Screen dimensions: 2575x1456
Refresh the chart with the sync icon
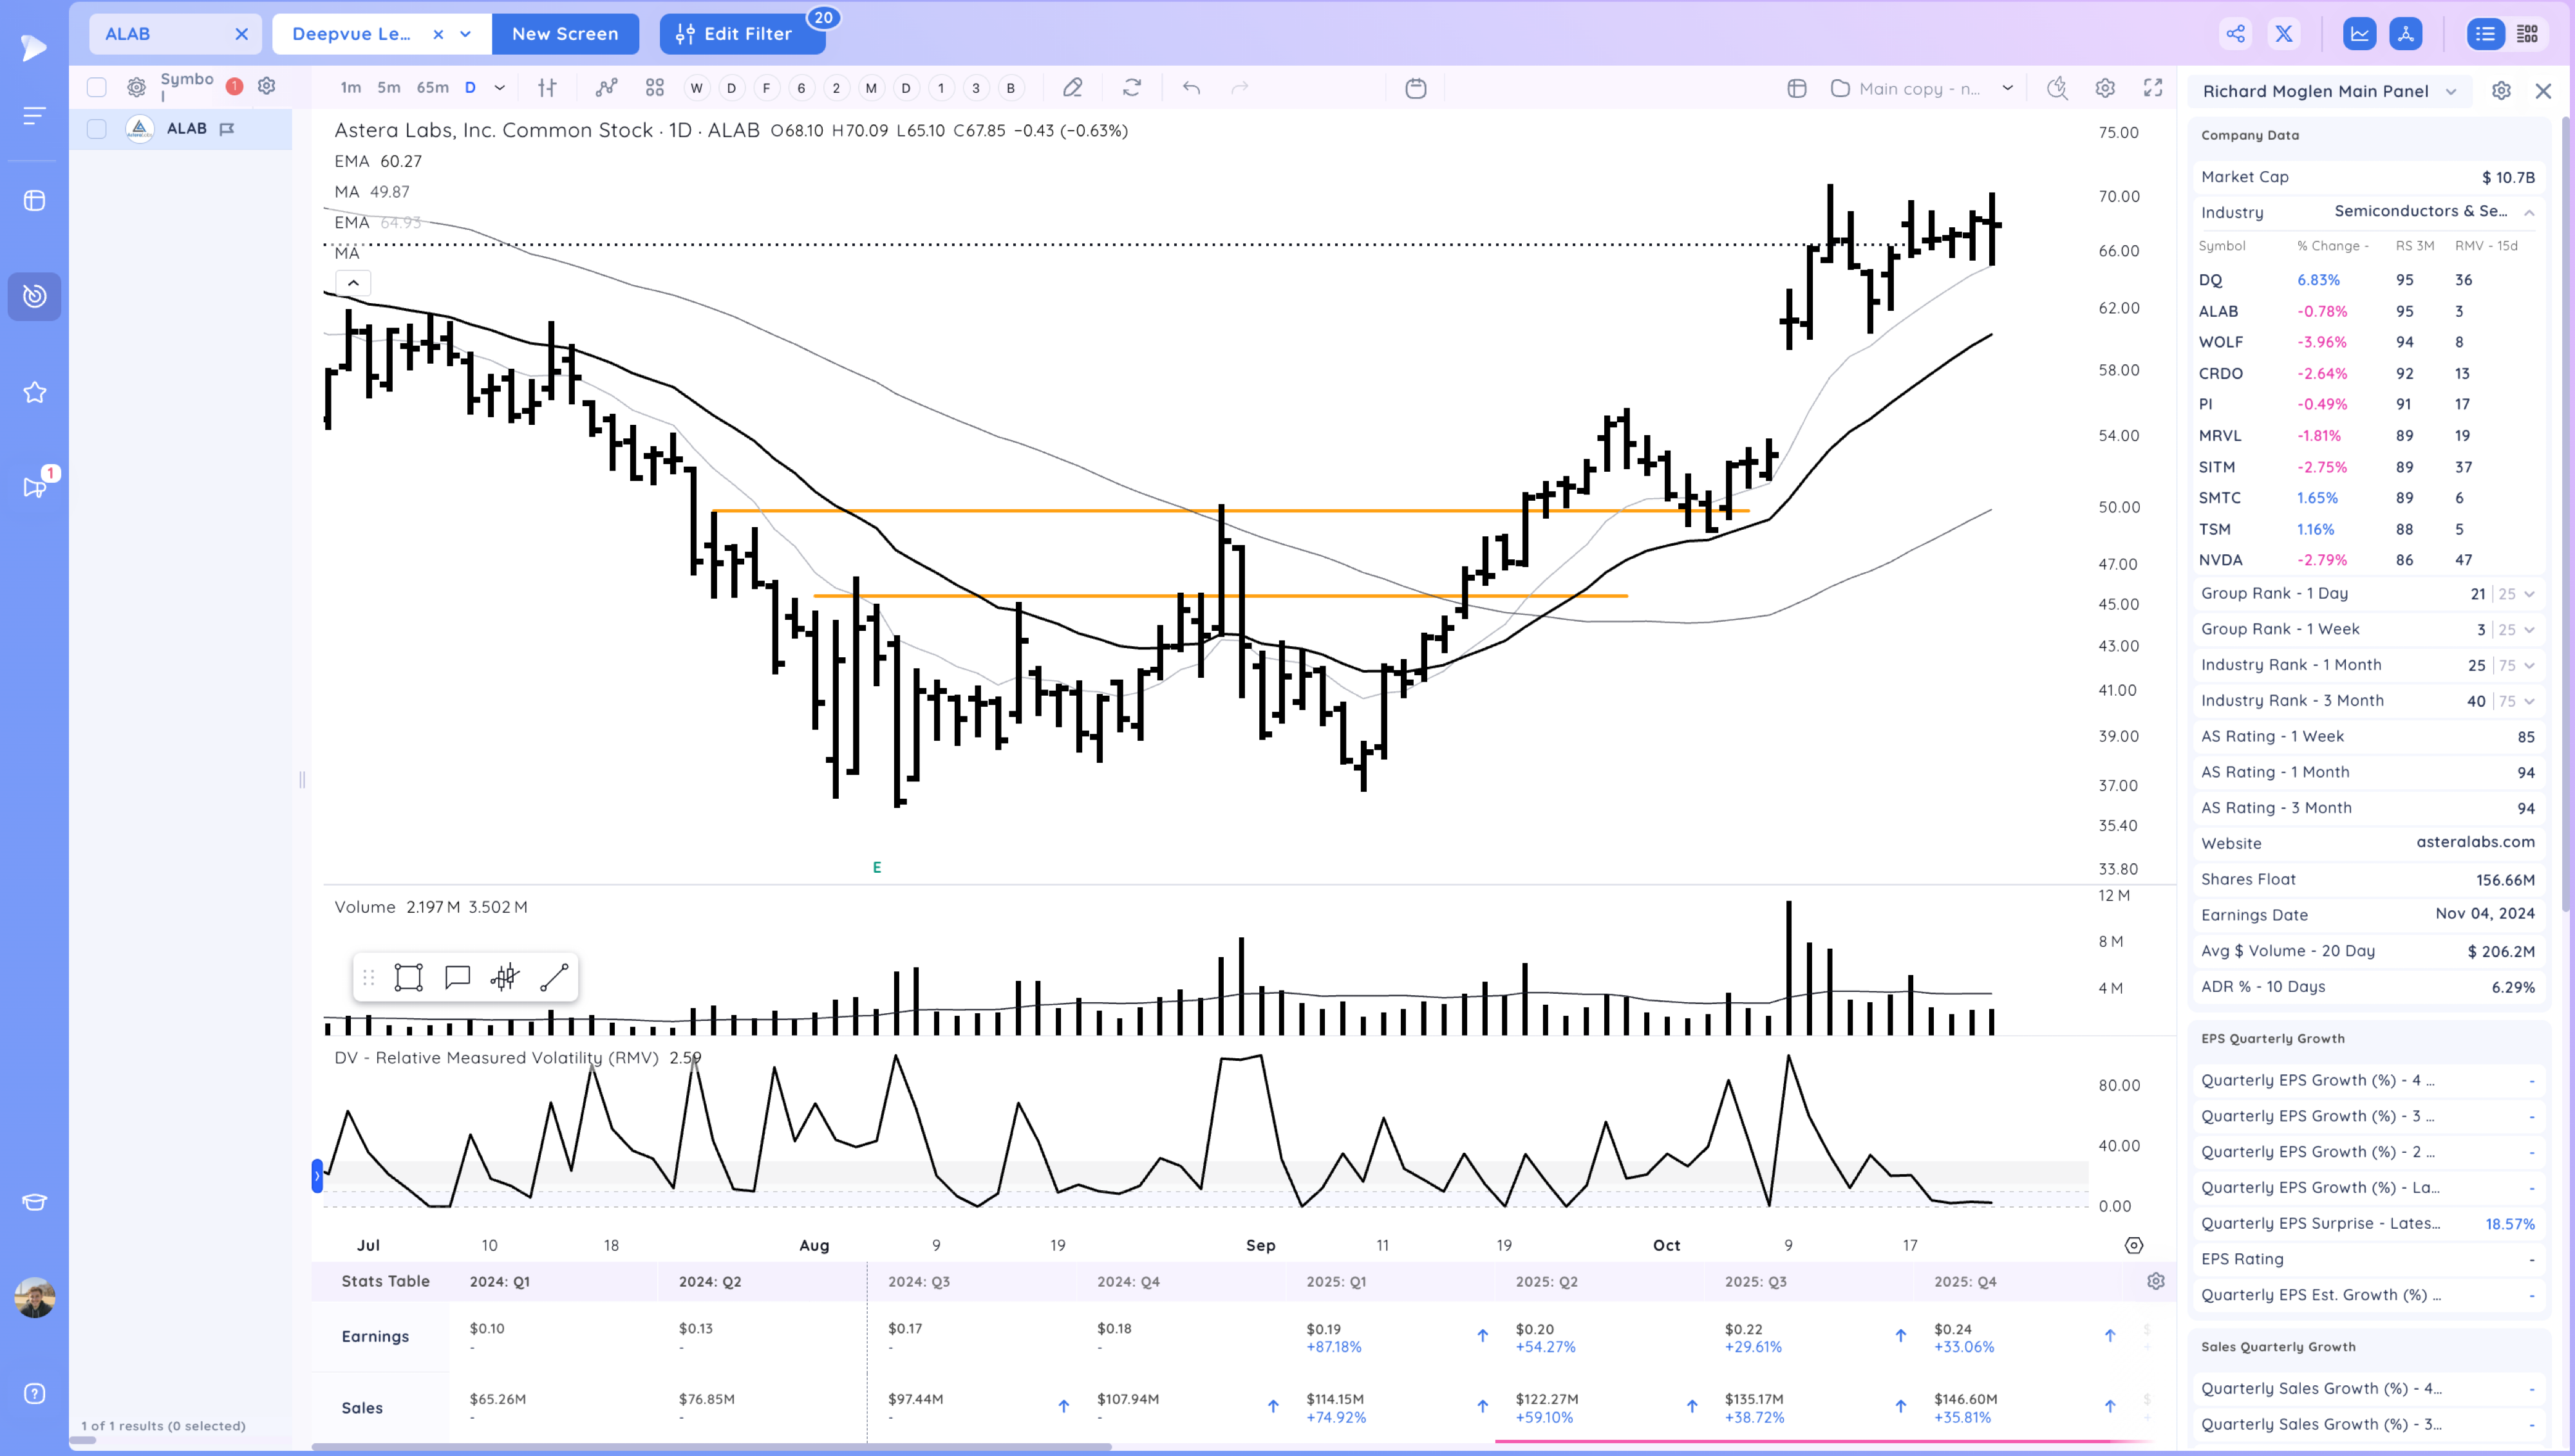[1131, 88]
